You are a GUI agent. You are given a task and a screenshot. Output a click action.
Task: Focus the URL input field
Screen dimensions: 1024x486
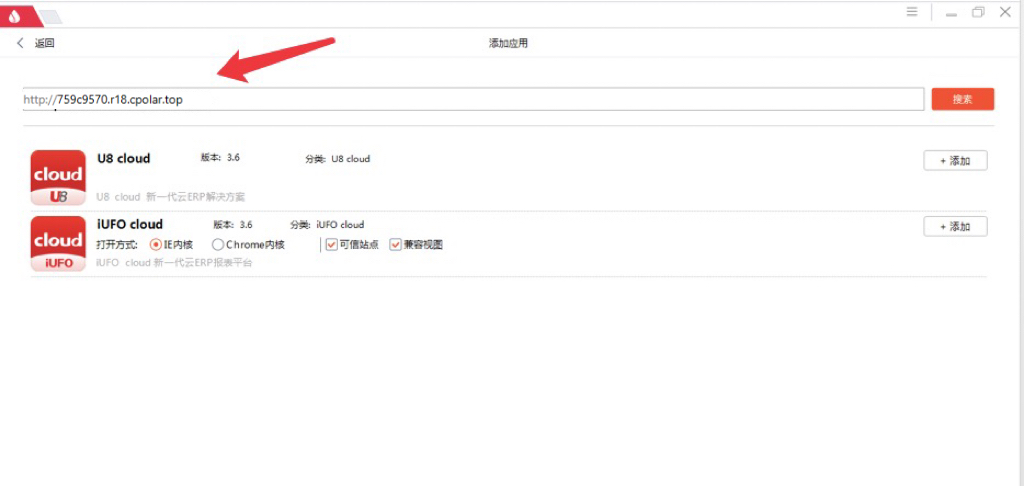473,99
